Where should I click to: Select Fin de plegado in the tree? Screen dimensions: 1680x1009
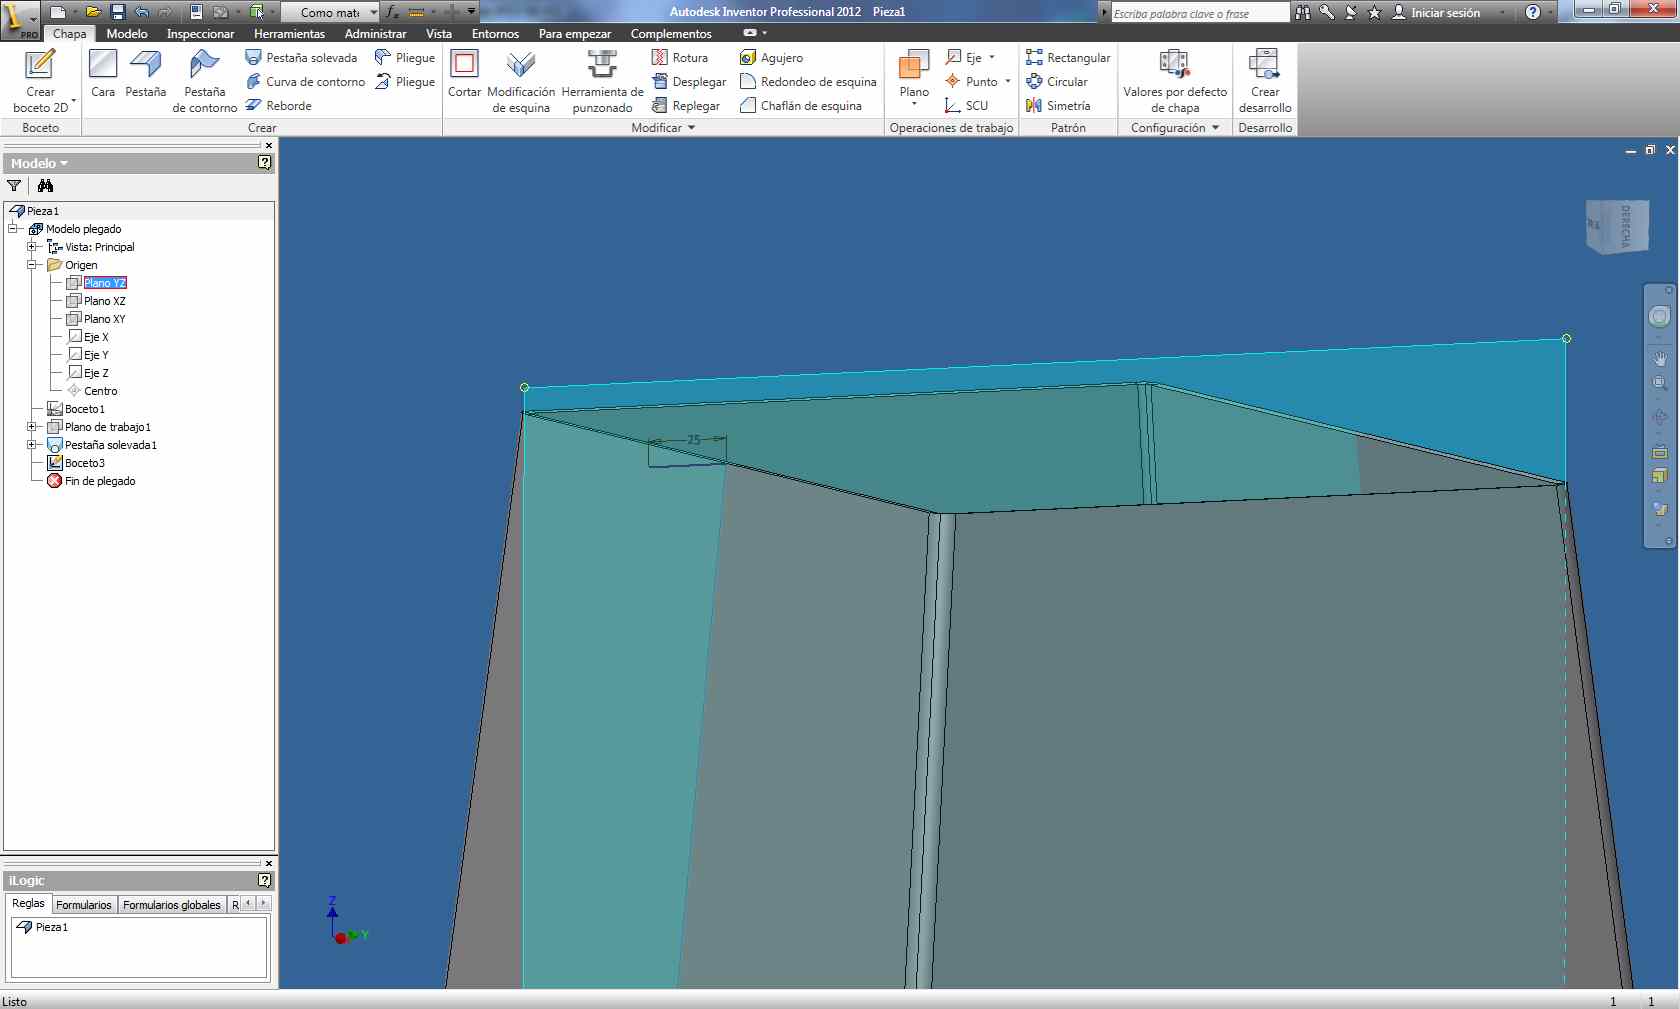(100, 481)
